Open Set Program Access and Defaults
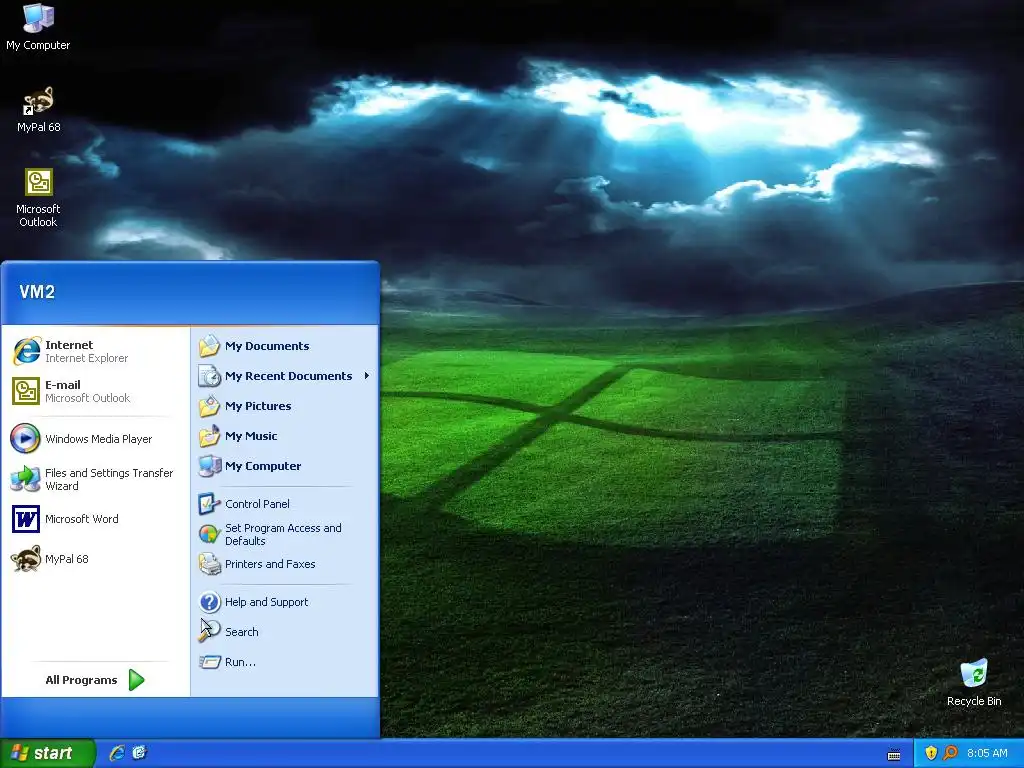The width and height of the screenshot is (1024, 768). click(x=285, y=534)
